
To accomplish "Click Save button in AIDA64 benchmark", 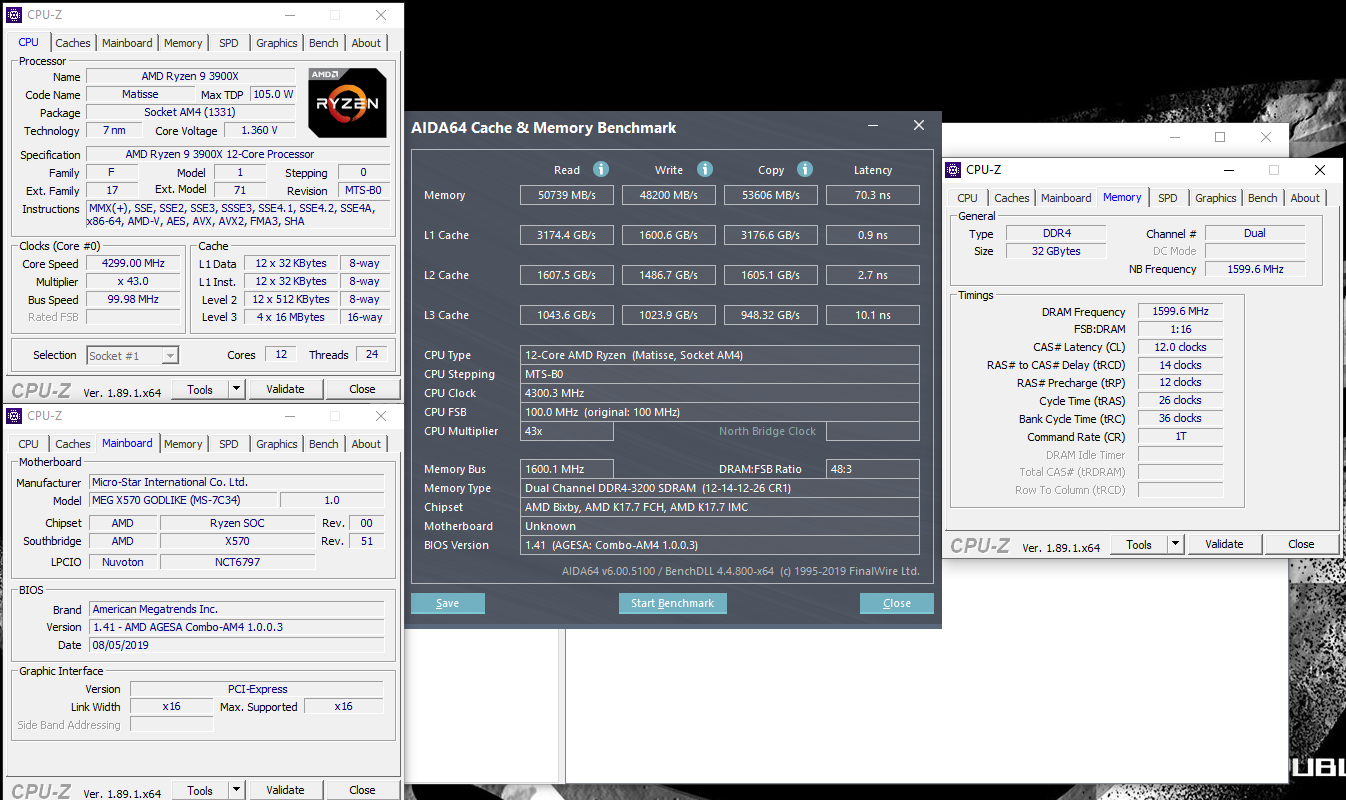I will (448, 603).
